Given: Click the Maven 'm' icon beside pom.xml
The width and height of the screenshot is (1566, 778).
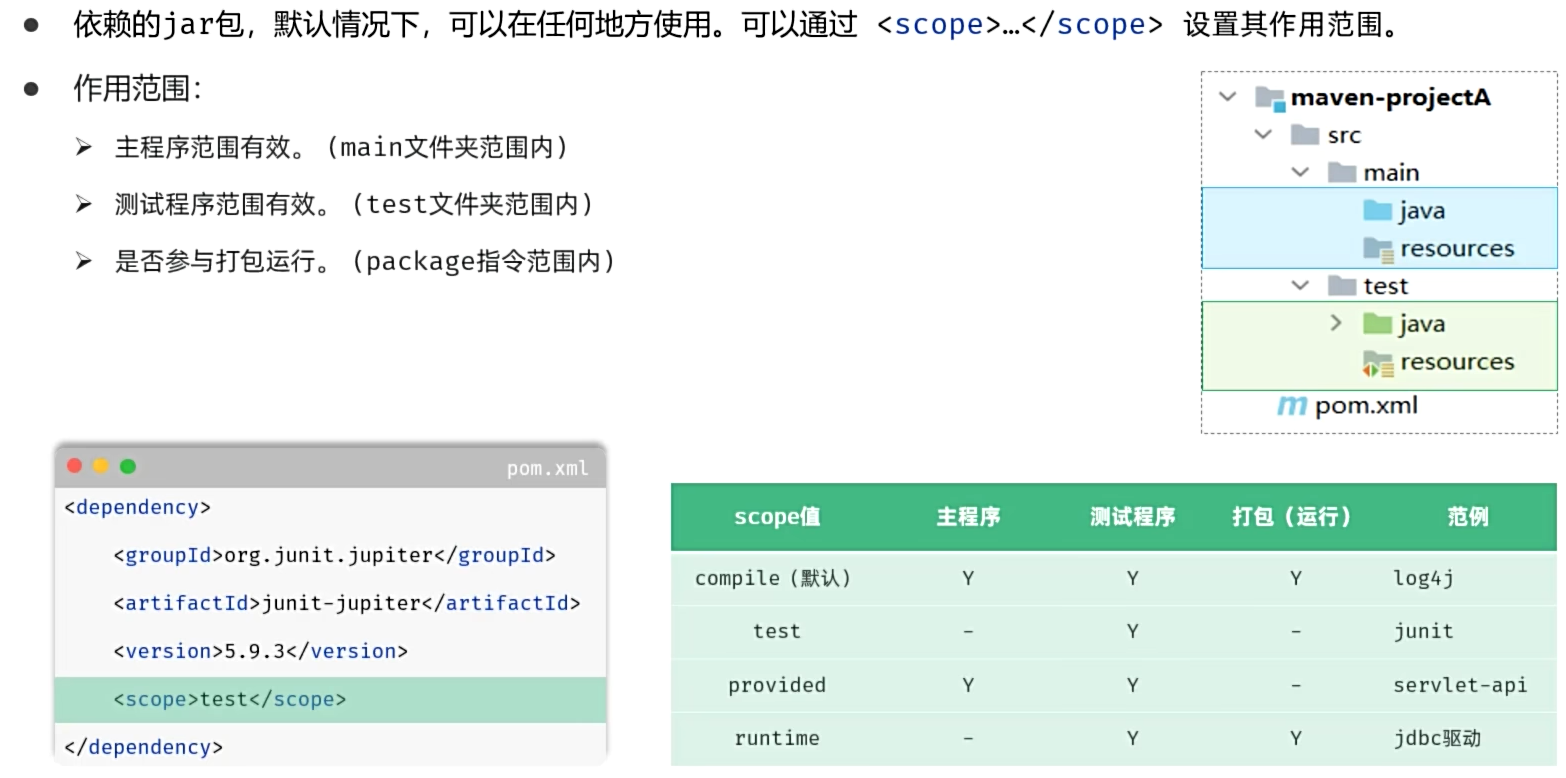Looking at the screenshot, I should point(1291,406).
